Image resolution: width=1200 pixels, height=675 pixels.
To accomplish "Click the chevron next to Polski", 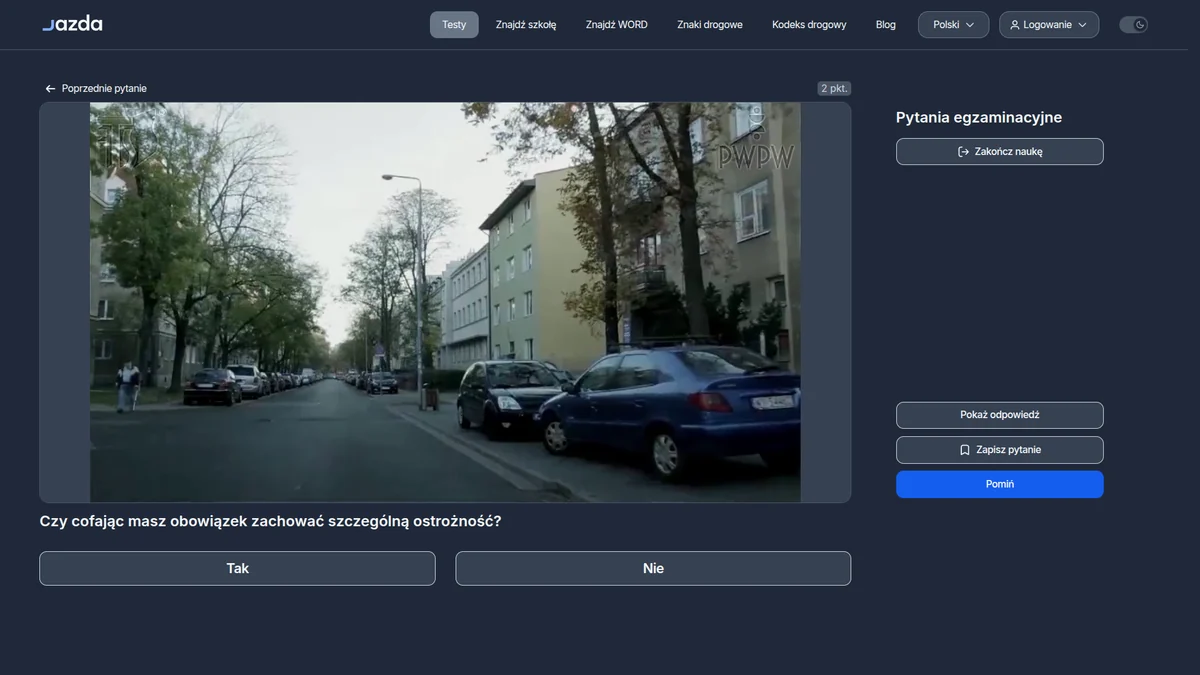I will (x=970, y=25).
